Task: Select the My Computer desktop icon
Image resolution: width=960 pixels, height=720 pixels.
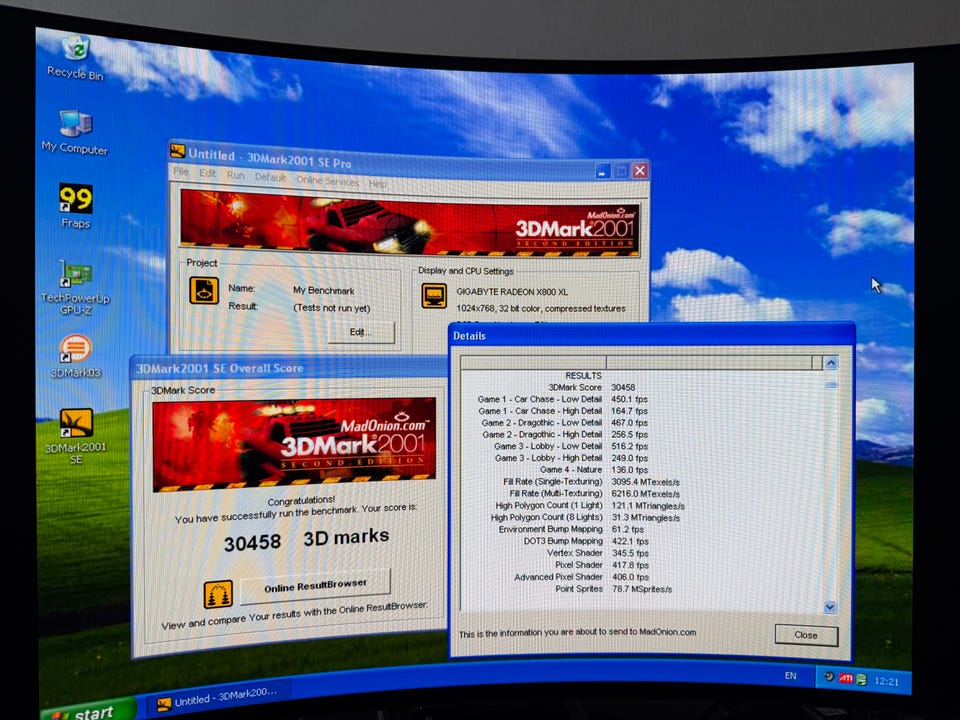Action: [75, 132]
